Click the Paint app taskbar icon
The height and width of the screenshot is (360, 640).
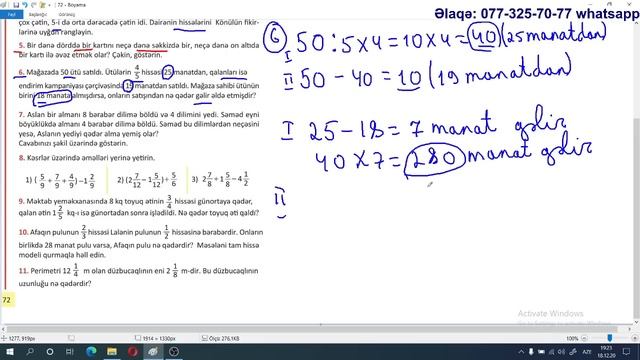coord(153,351)
